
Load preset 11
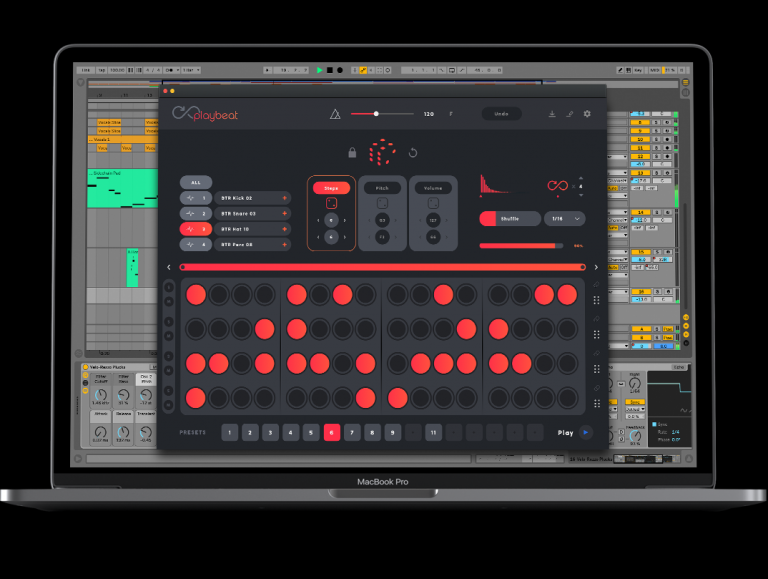coord(433,433)
